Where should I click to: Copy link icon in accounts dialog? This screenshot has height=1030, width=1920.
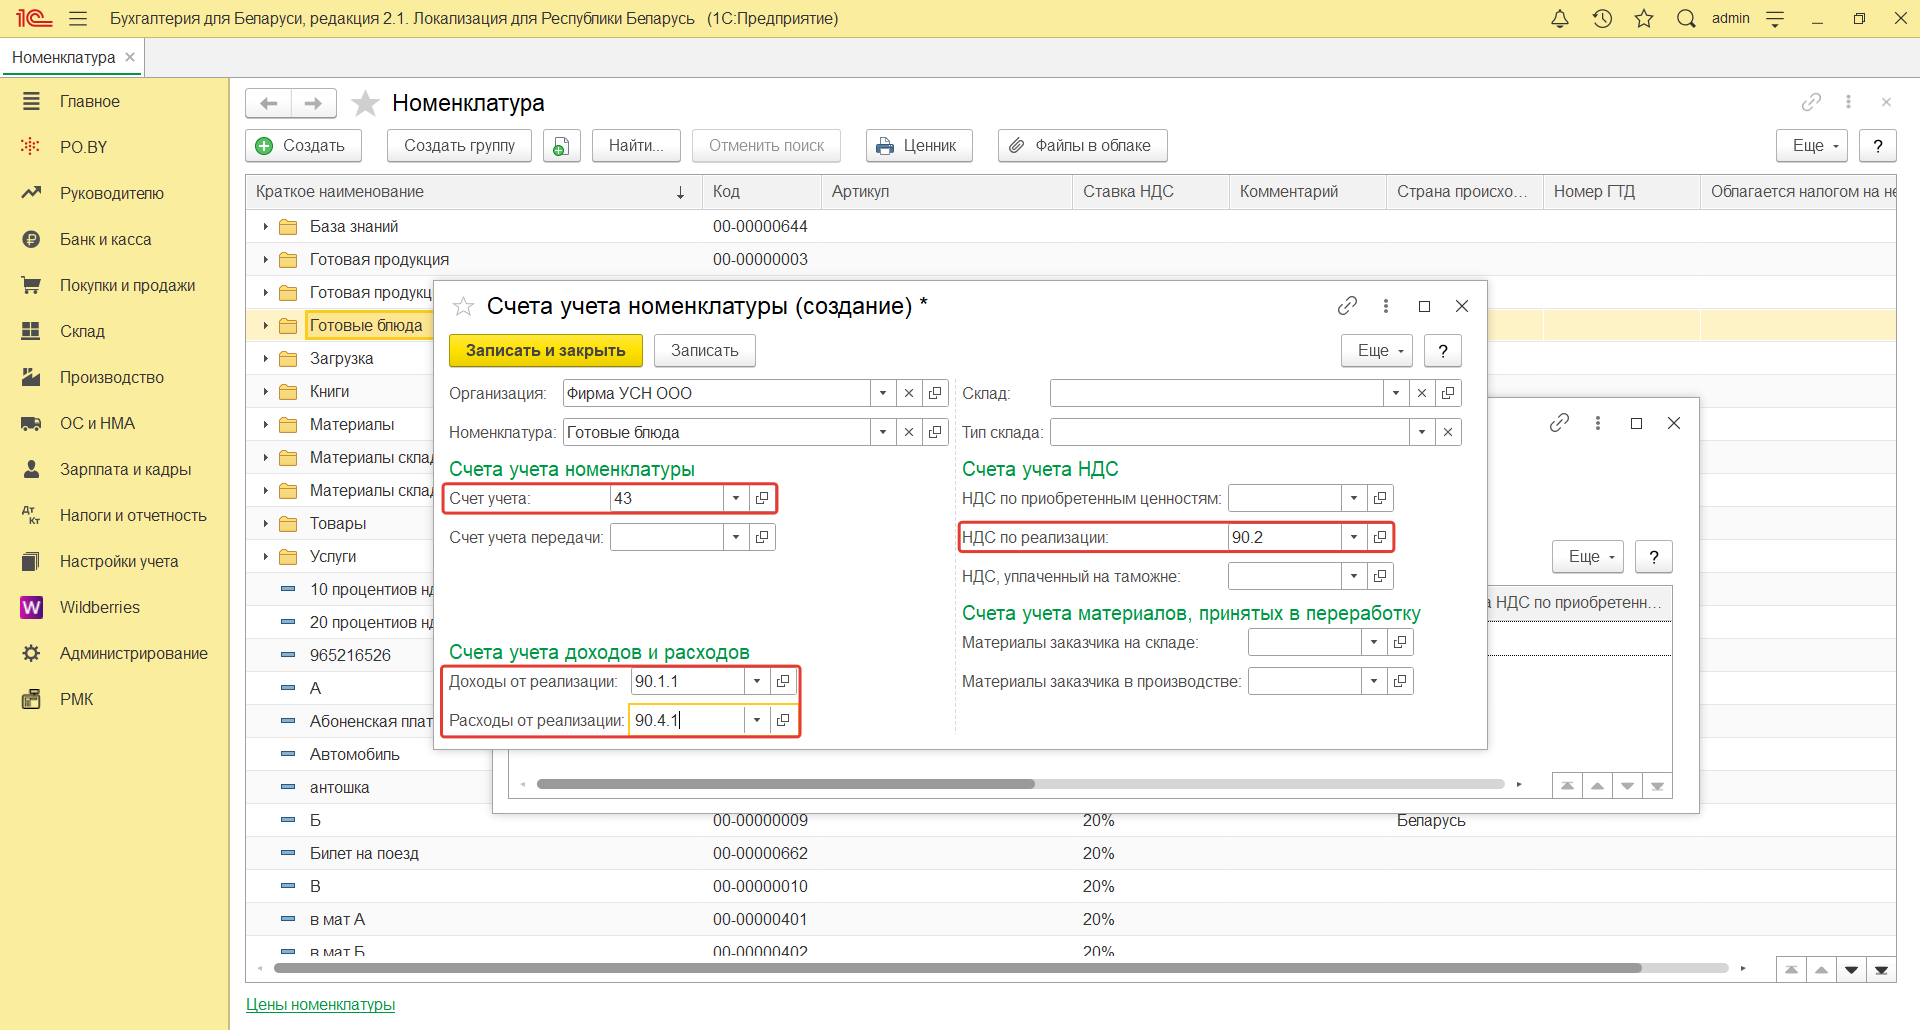[x=1347, y=306]
